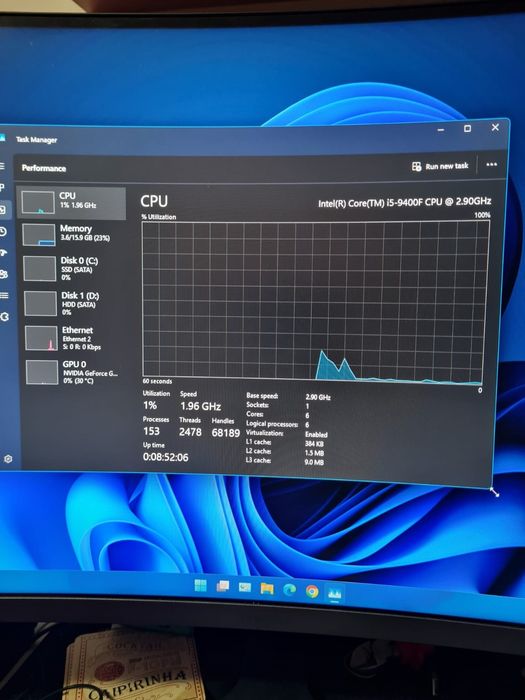This screenshot has width=525, height=700.
Task: Maximize the Task Manager window
Action: 467,129
